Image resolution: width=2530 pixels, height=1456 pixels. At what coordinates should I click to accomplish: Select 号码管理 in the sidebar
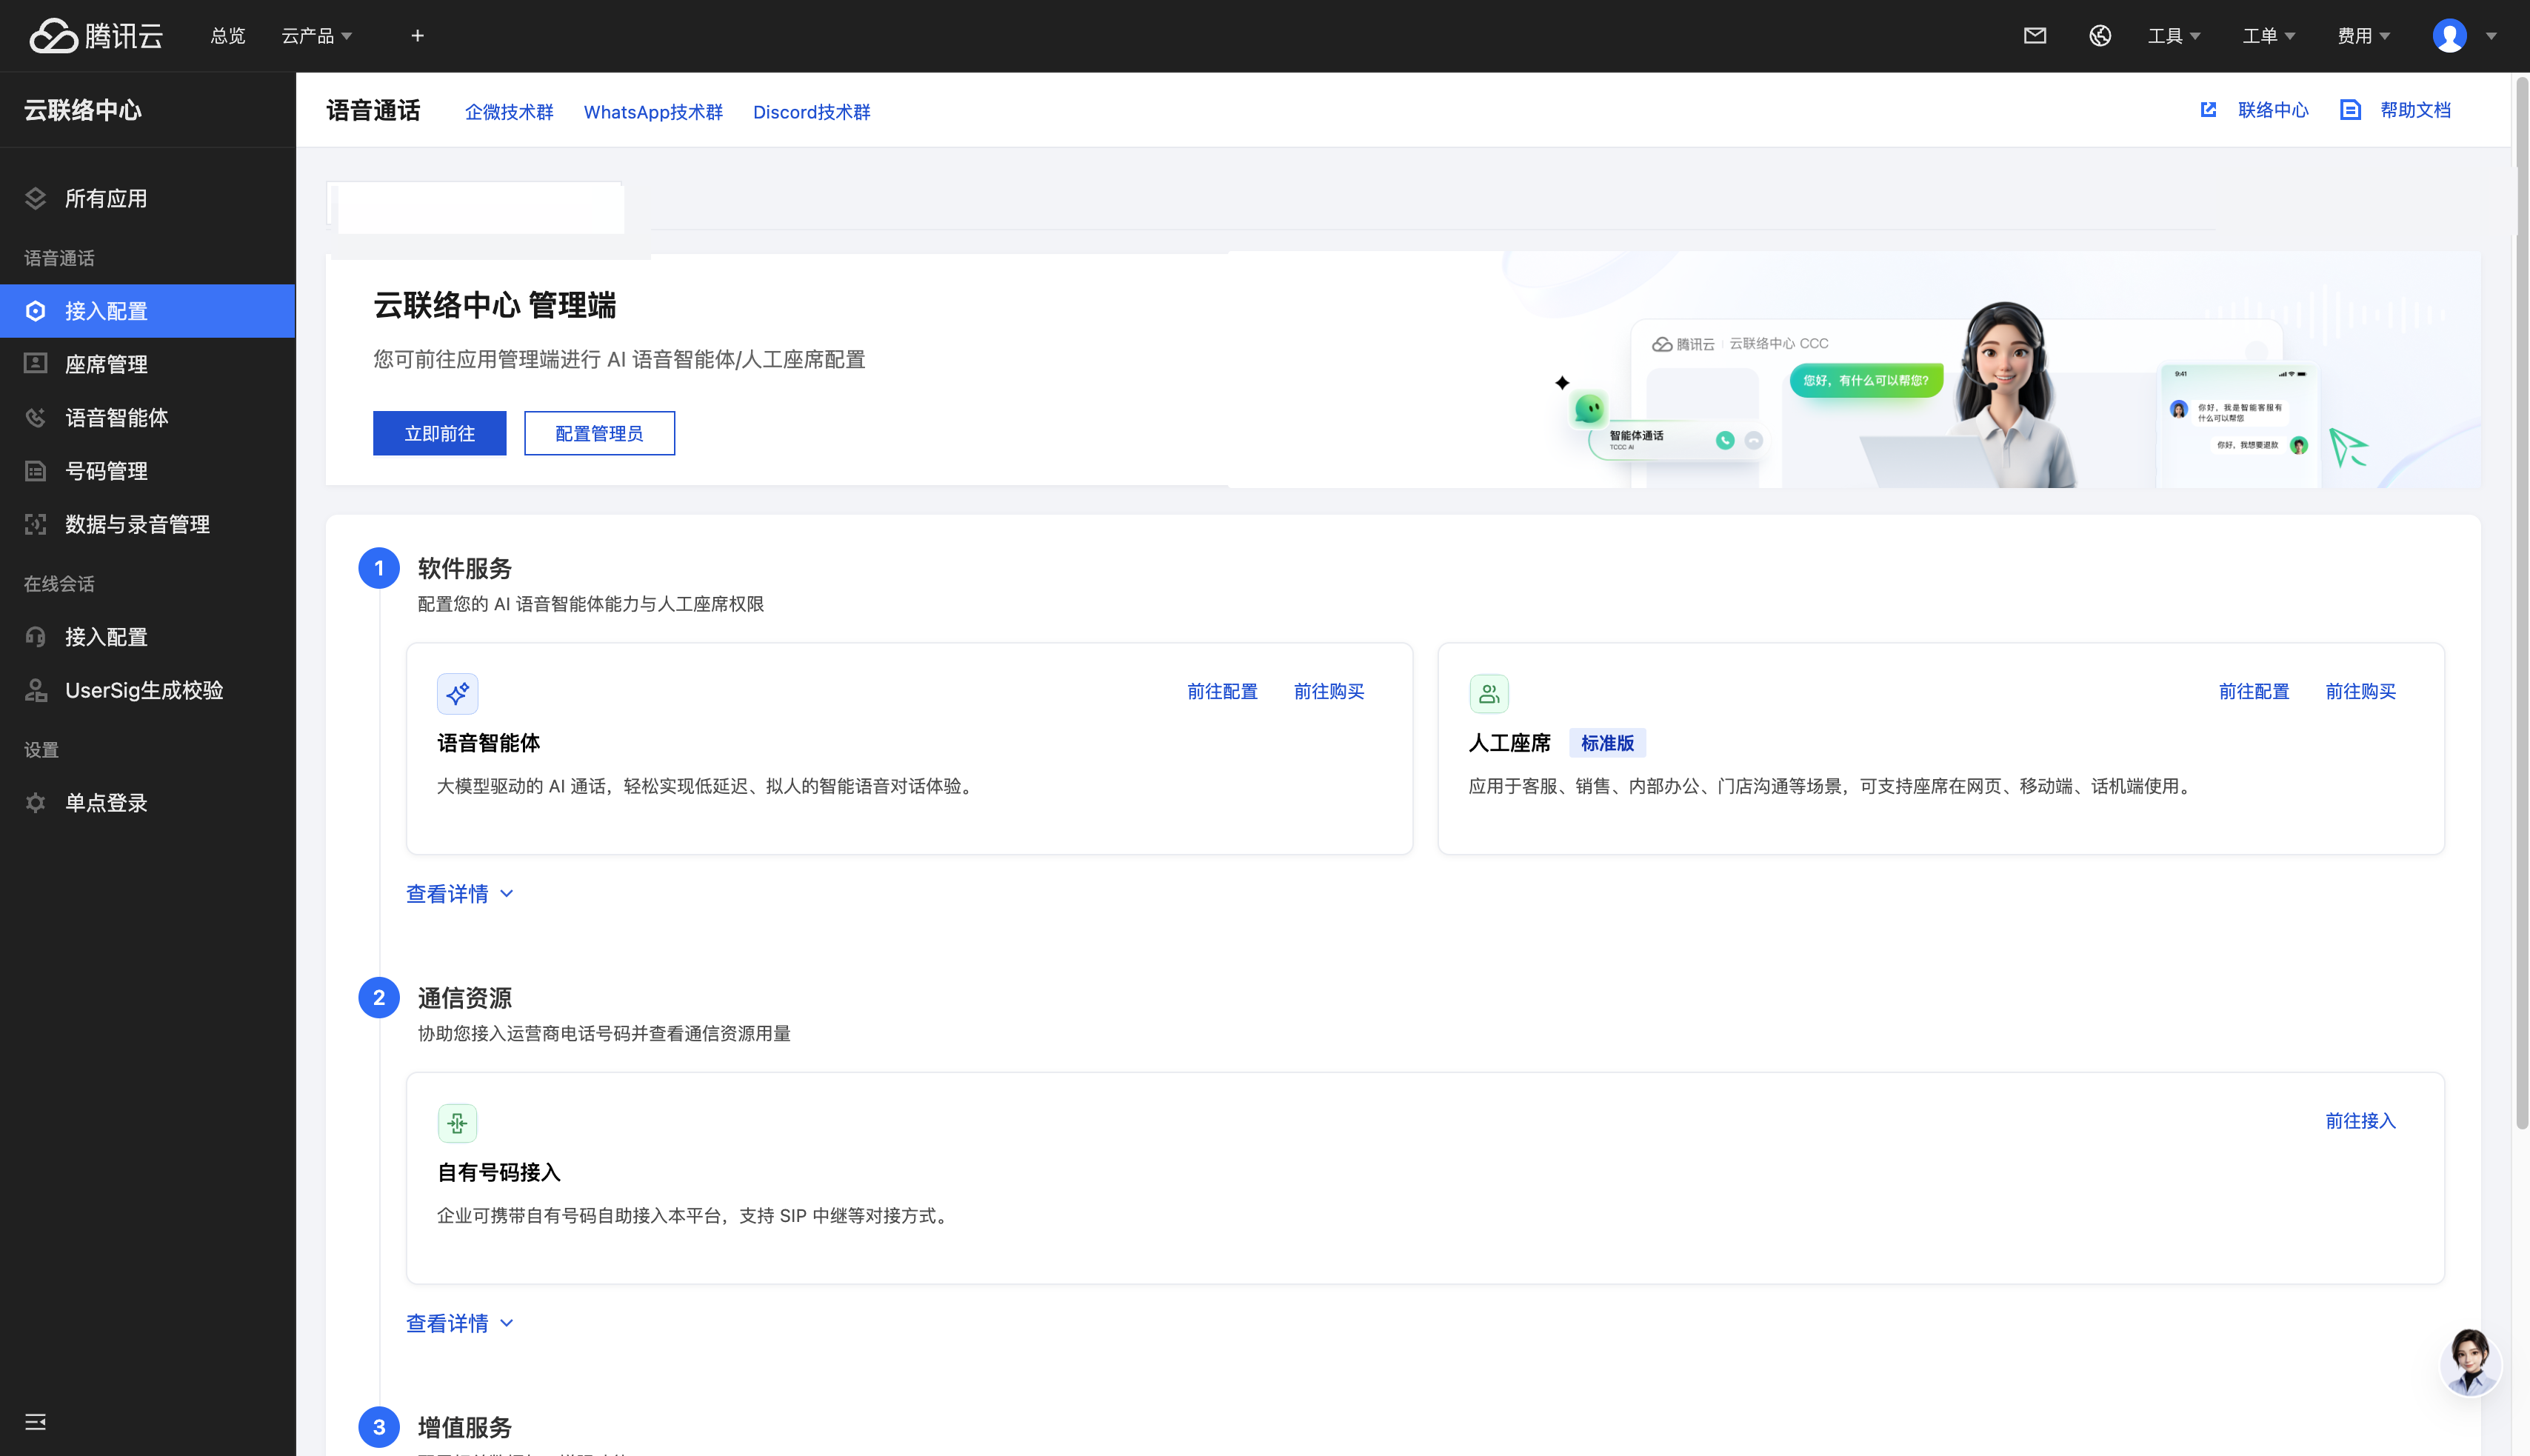click(x=148, y=470)
